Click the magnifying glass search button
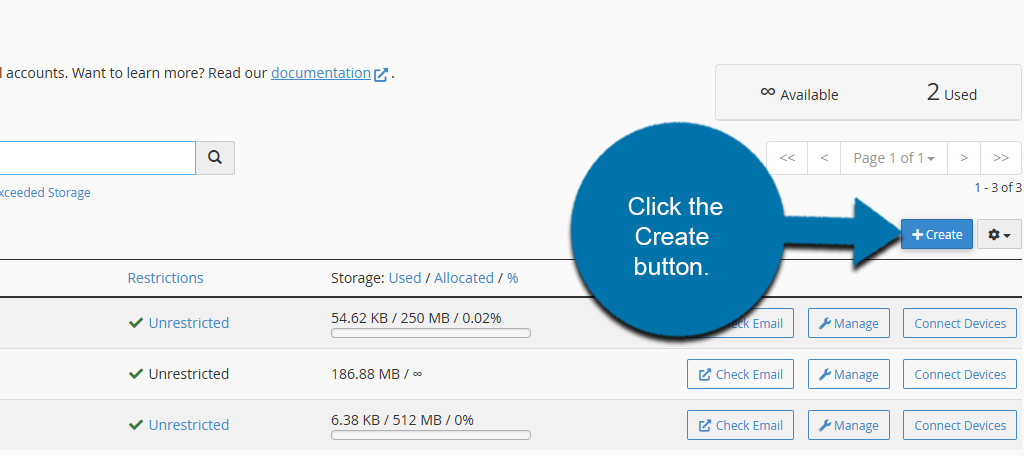 [x=214, y=158]
